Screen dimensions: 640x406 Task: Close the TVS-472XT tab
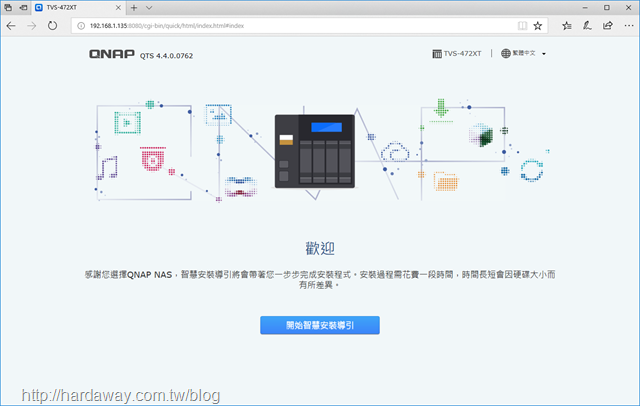118,7
